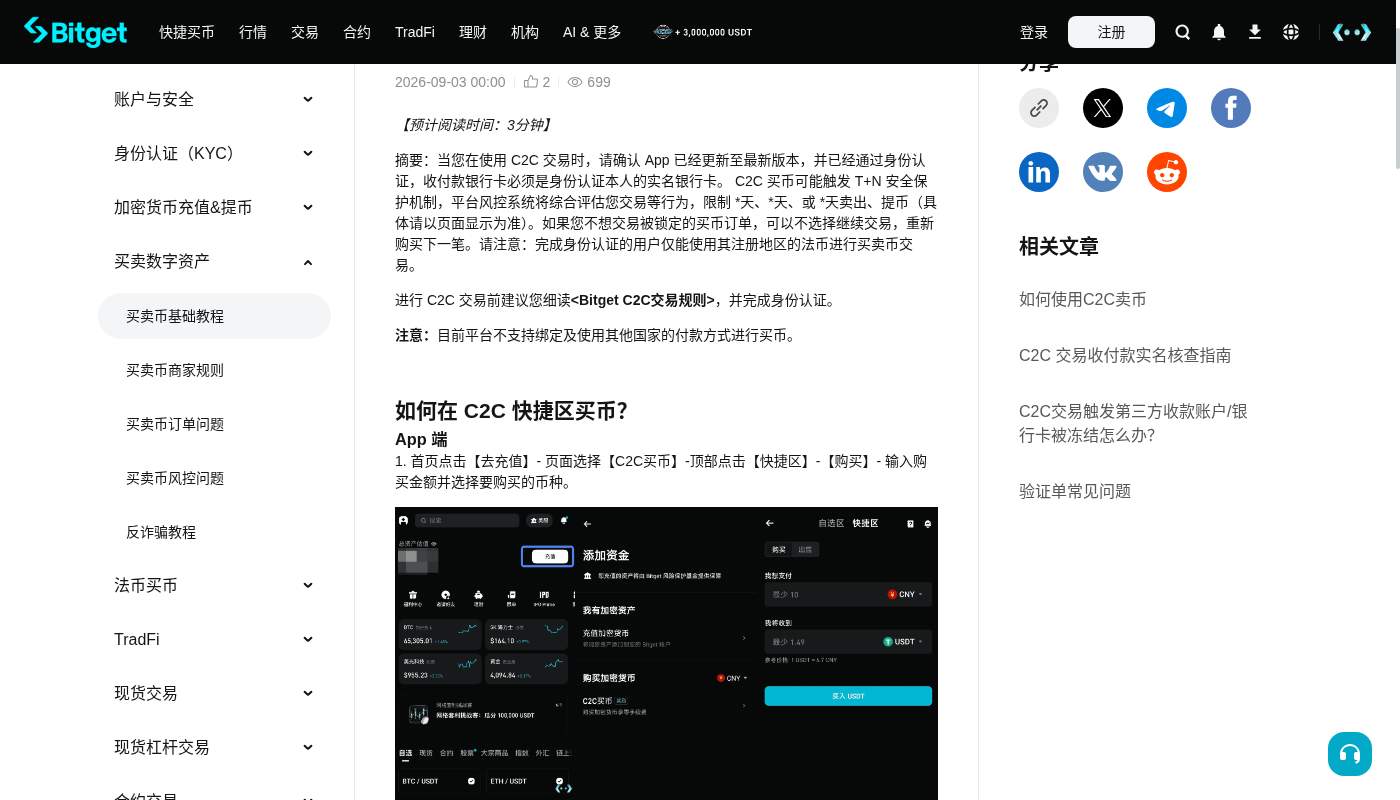Screen dimensions: 1400x800
Task: Collapse 买卖数字资产 section
Action: pyautogui.click(x=214, y=261)
